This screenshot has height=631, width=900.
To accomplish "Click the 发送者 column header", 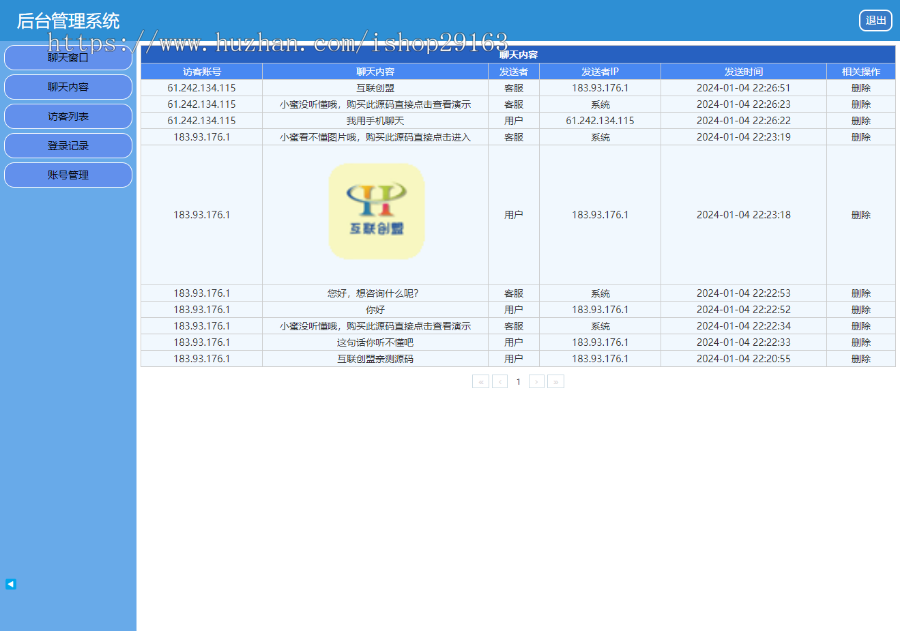I will [x=514, y=72].
